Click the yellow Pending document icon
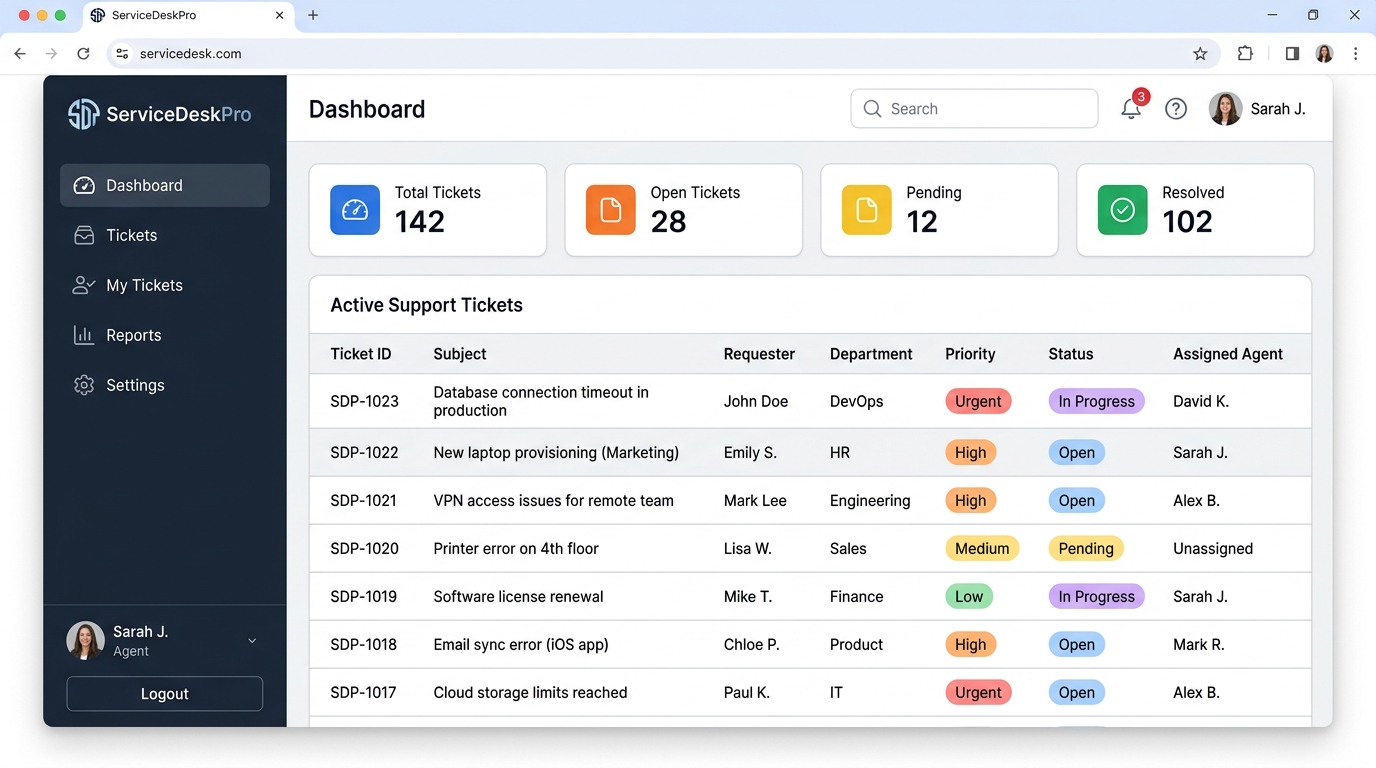Viewport: 1376px width, 768px height. (867, 210)
